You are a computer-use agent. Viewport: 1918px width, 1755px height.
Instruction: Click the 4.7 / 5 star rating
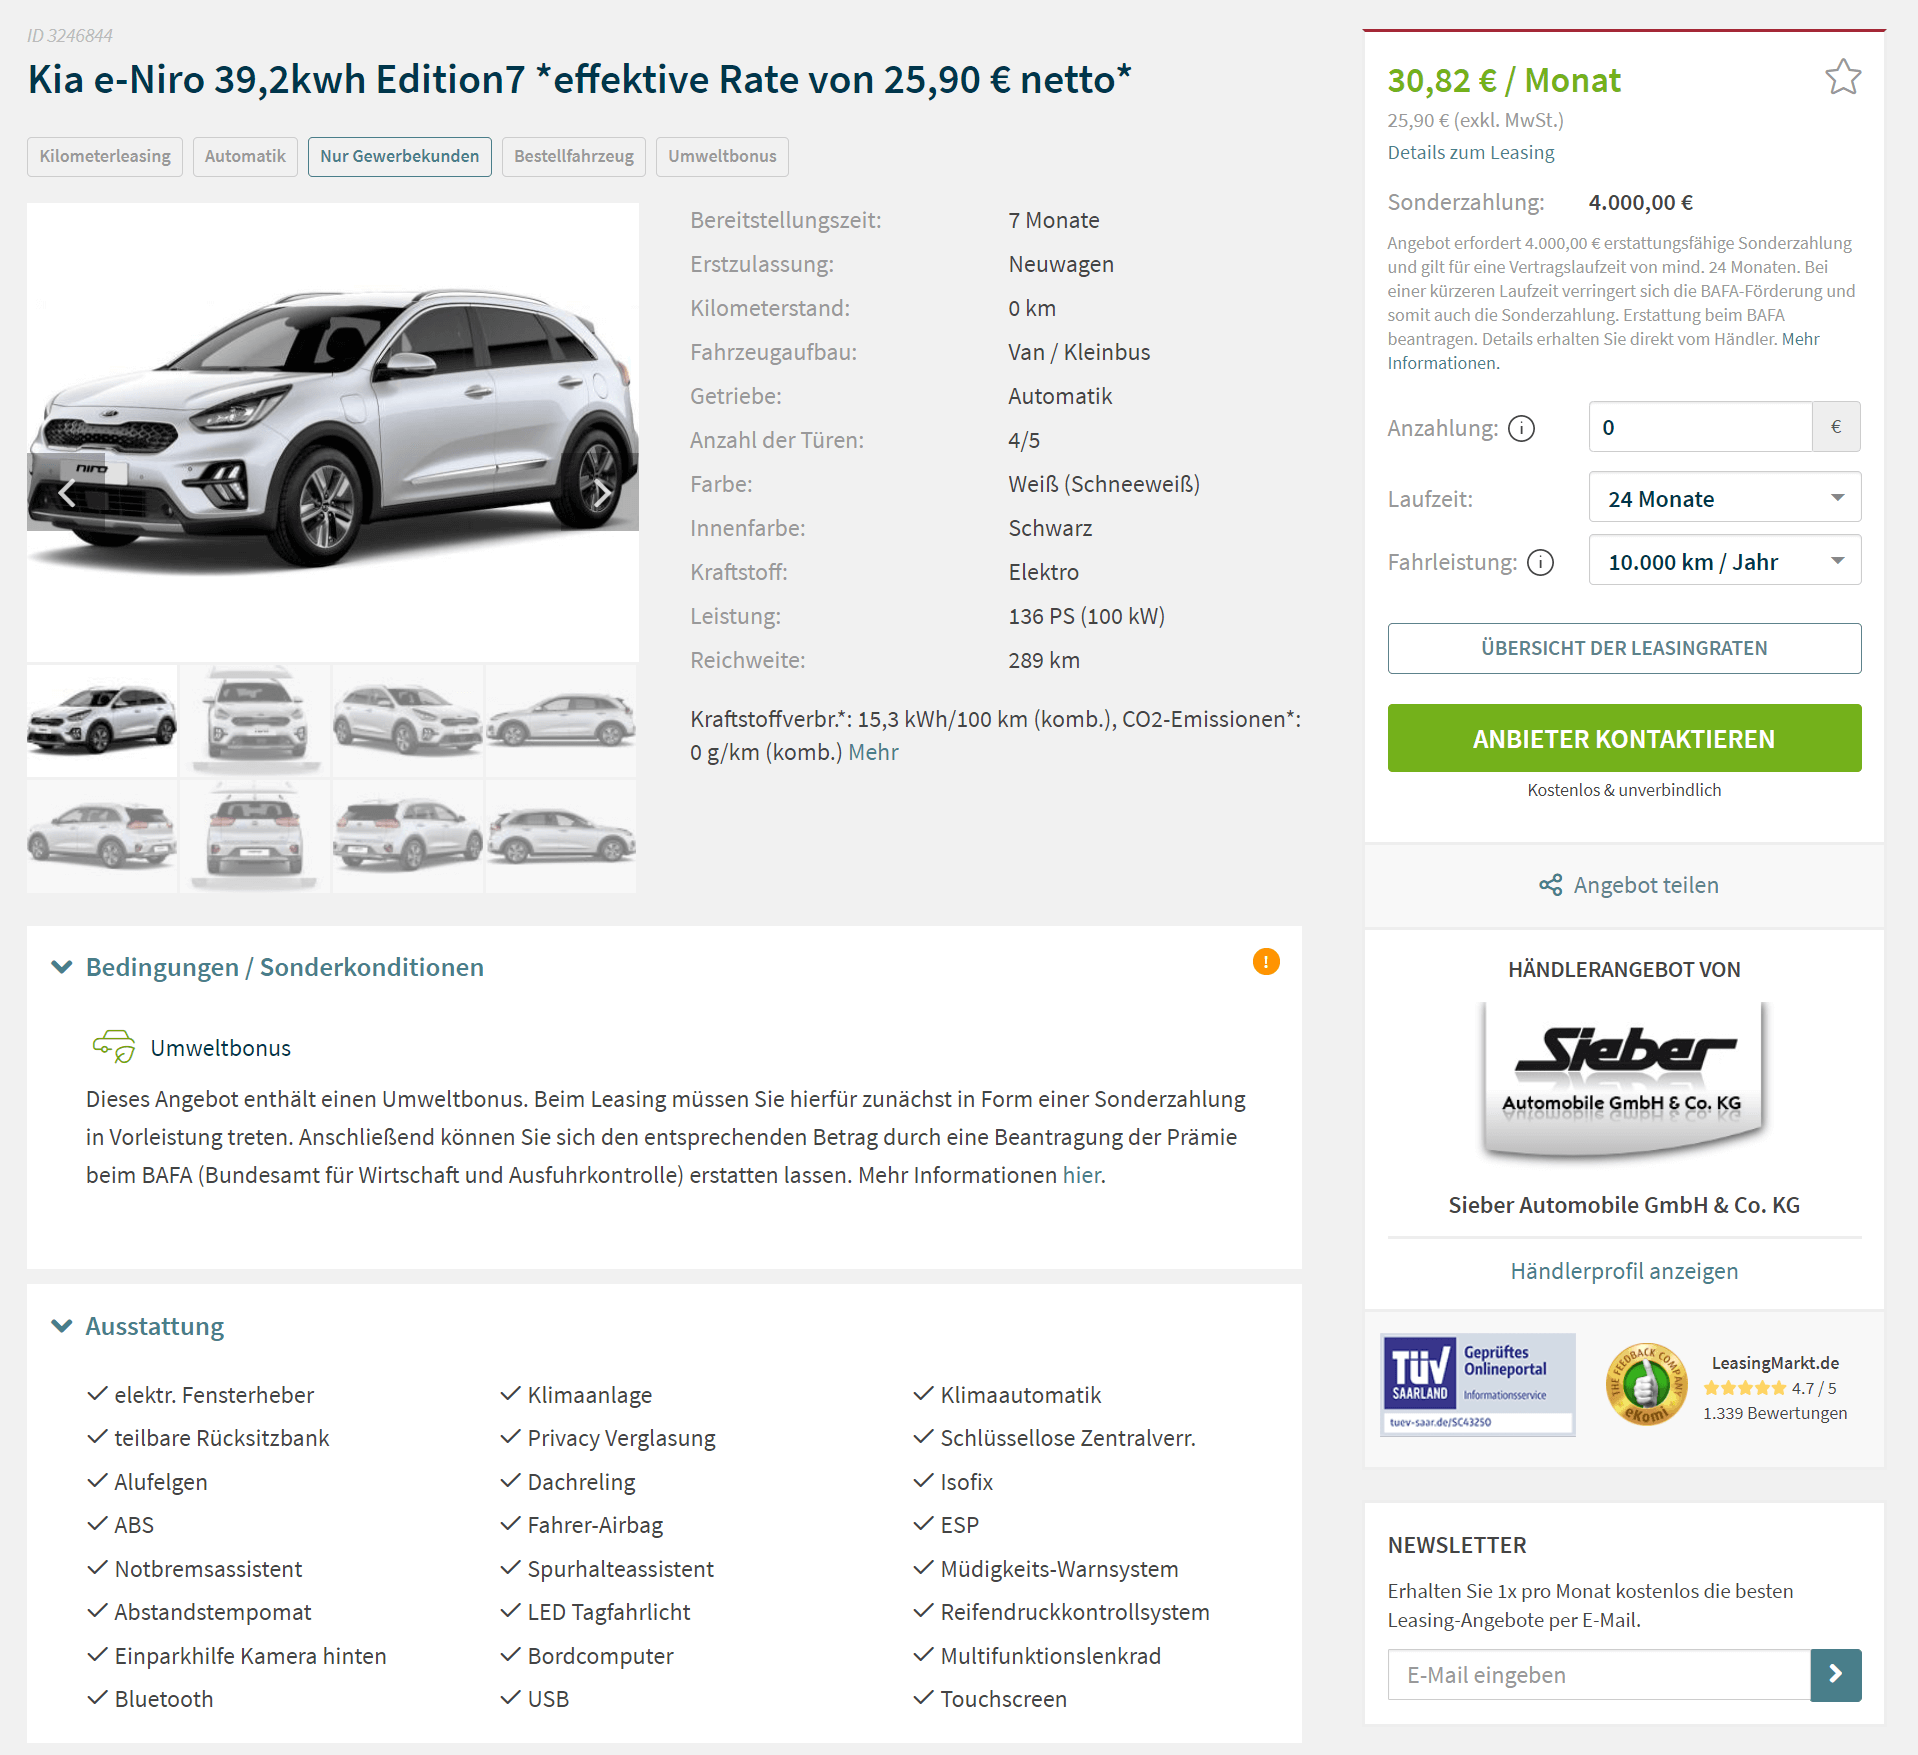pyautogui.click(x=1770, y=1388)
